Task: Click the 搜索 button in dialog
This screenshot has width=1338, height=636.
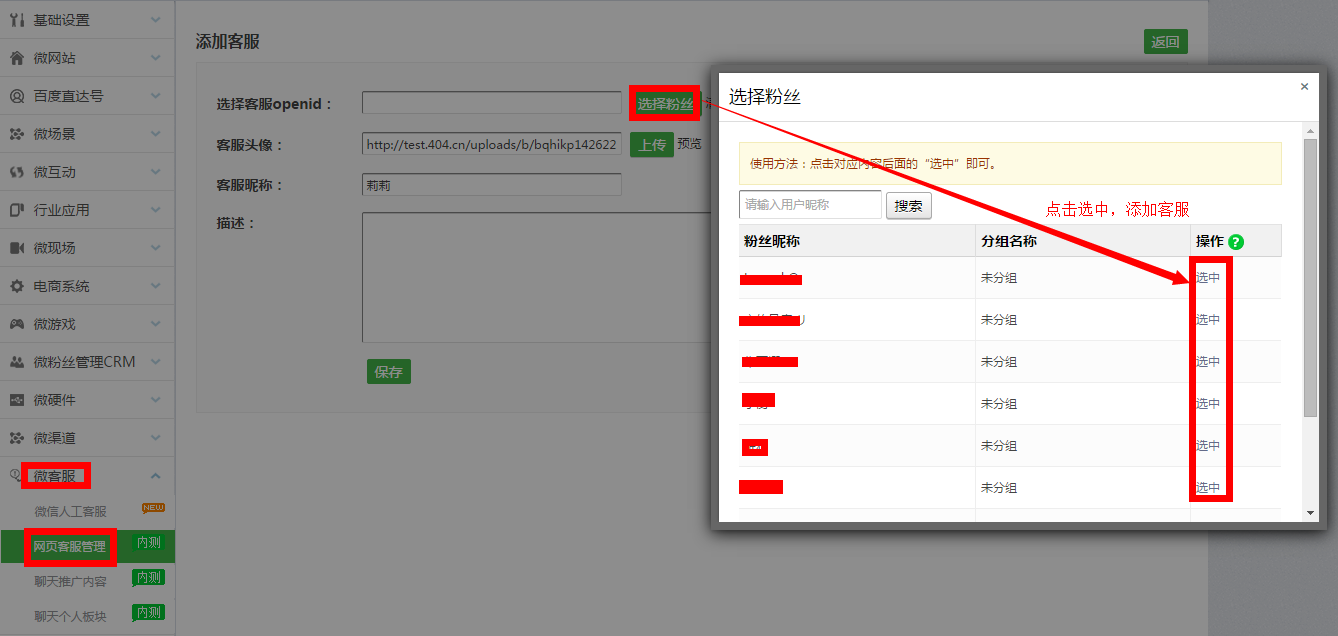Action: (909, 206)
